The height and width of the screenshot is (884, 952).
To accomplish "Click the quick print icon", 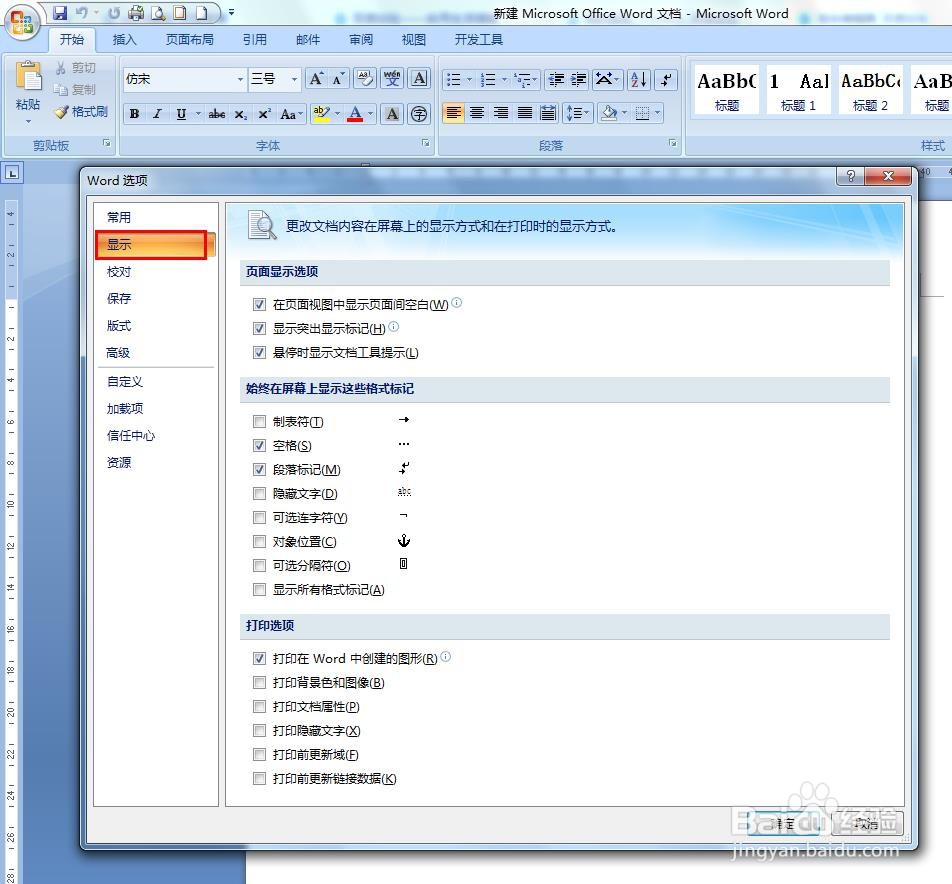I will point(136,13).
